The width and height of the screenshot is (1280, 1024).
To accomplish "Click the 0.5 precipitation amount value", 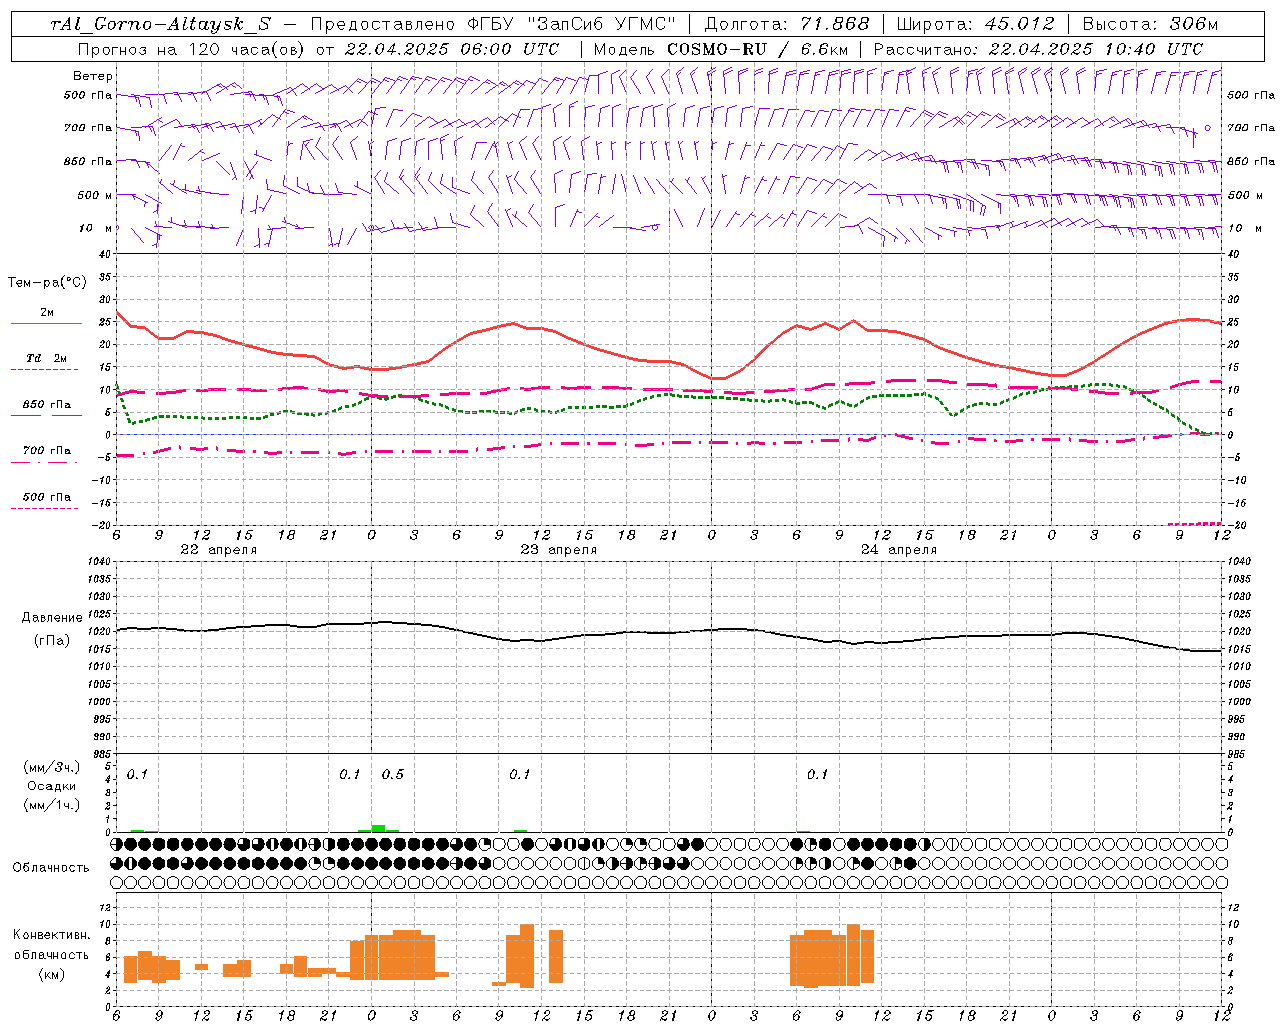I will 393,774.
